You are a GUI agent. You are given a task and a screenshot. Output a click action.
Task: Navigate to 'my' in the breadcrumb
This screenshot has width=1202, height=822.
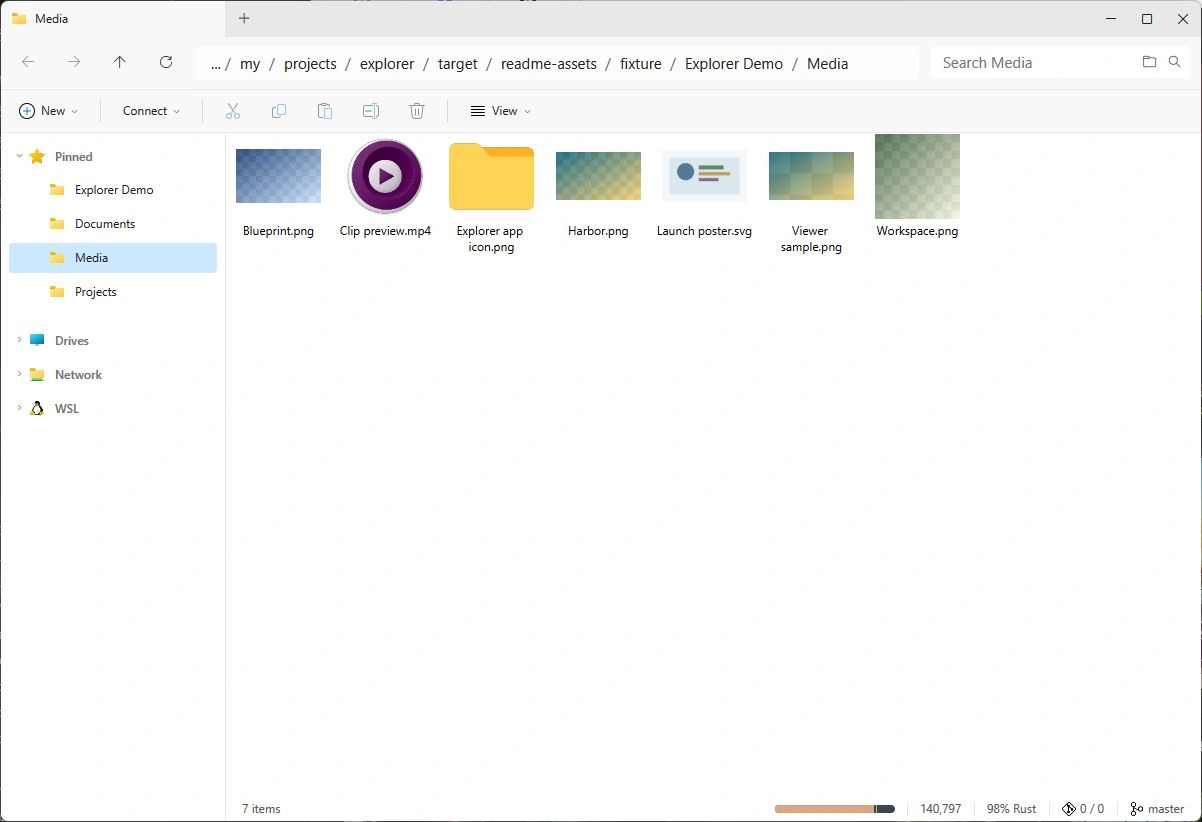[250, 63]
